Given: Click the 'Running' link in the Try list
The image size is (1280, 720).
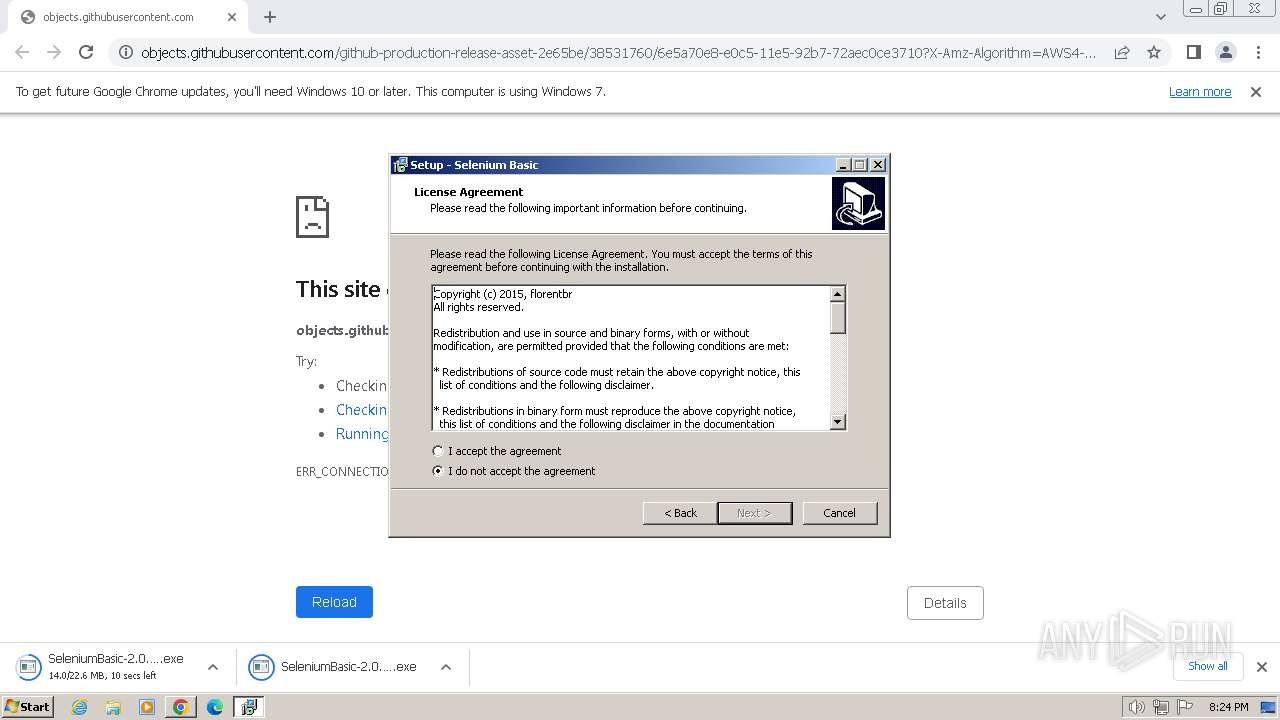Looking at the screenshot, I should click(362, 434).
